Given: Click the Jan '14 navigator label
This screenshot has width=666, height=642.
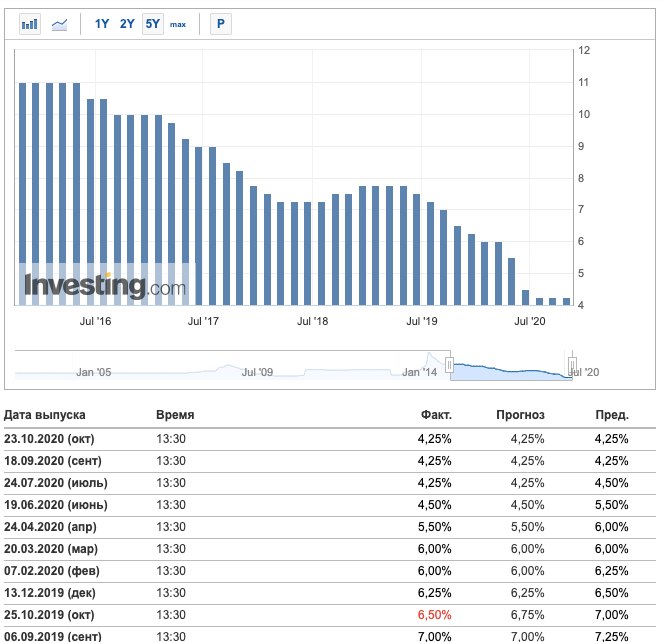Looking at the screenshot, I should click(420, 372).
